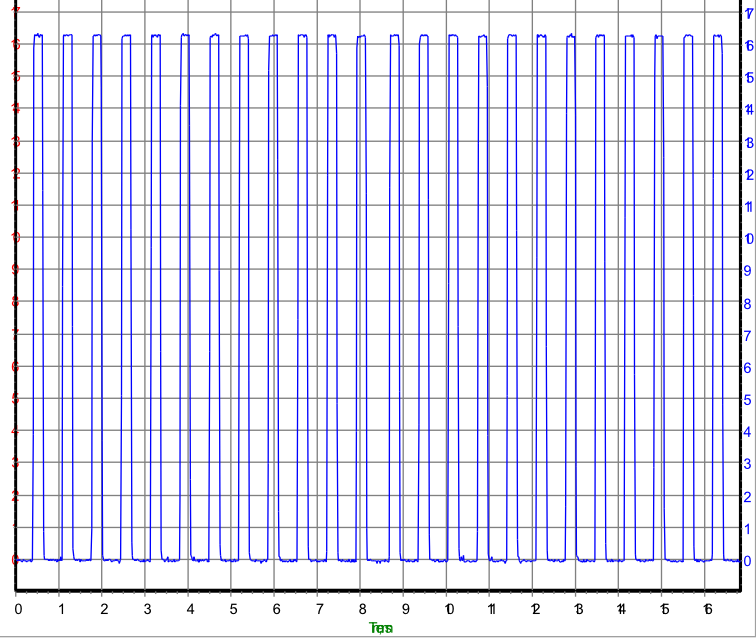Select the 15 tick label on horizontal axis
756x638 pixels.
(x=663, y=608)
